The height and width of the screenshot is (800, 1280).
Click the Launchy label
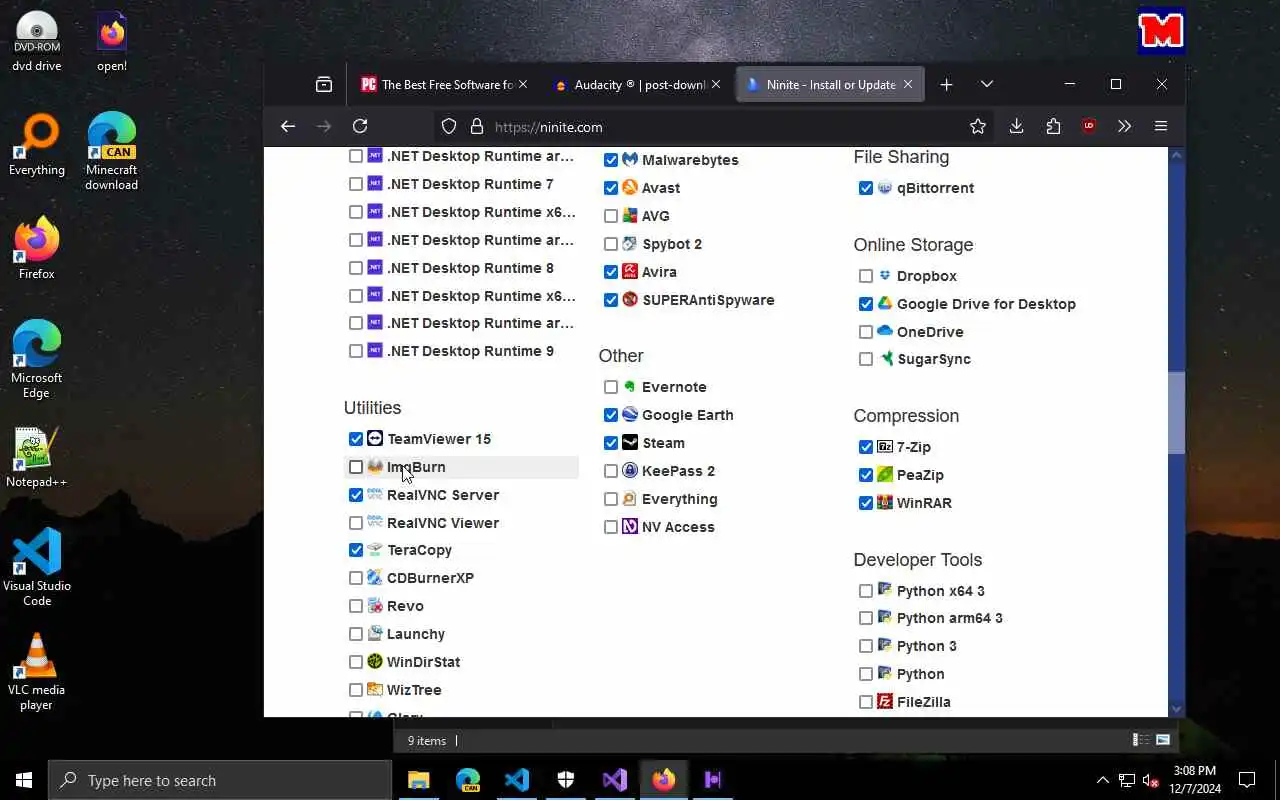416,634
